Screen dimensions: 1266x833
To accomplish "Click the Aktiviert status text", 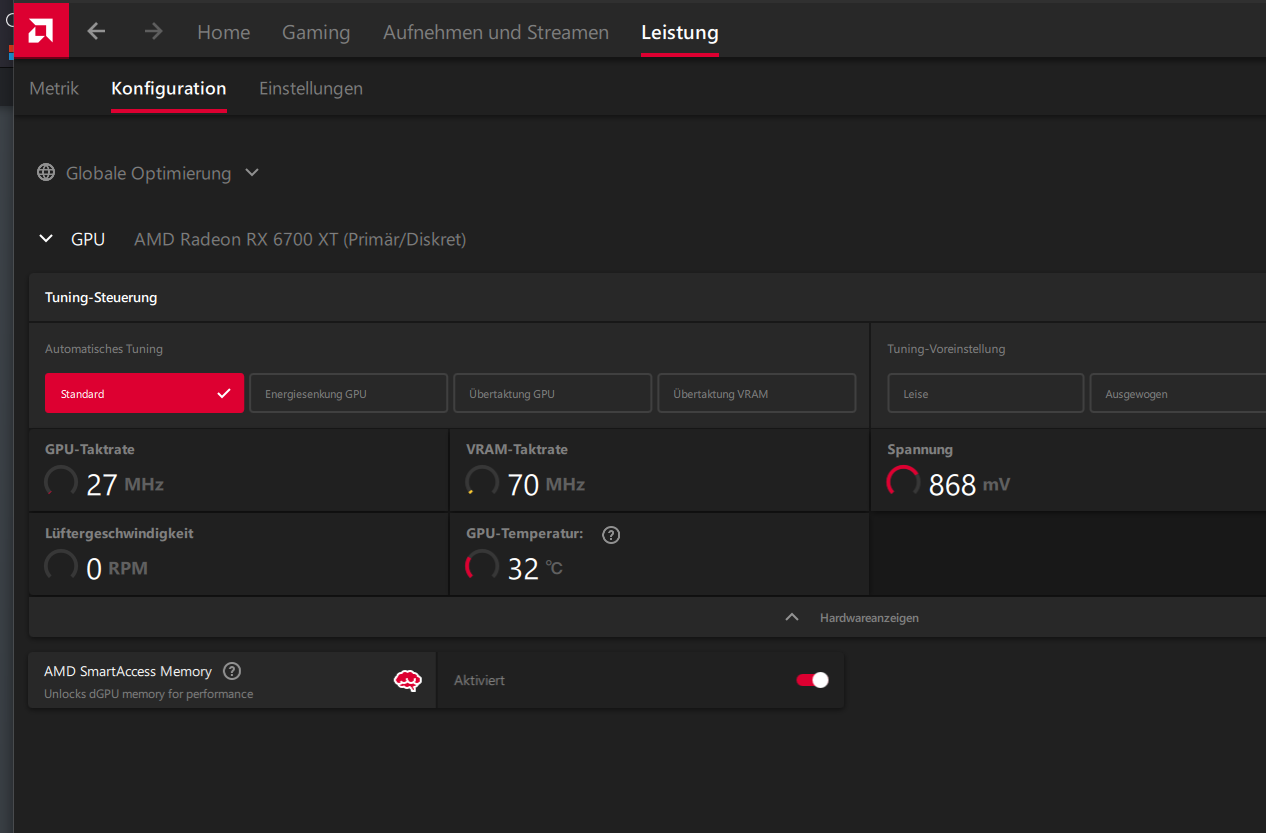I will tap(479, 680).
